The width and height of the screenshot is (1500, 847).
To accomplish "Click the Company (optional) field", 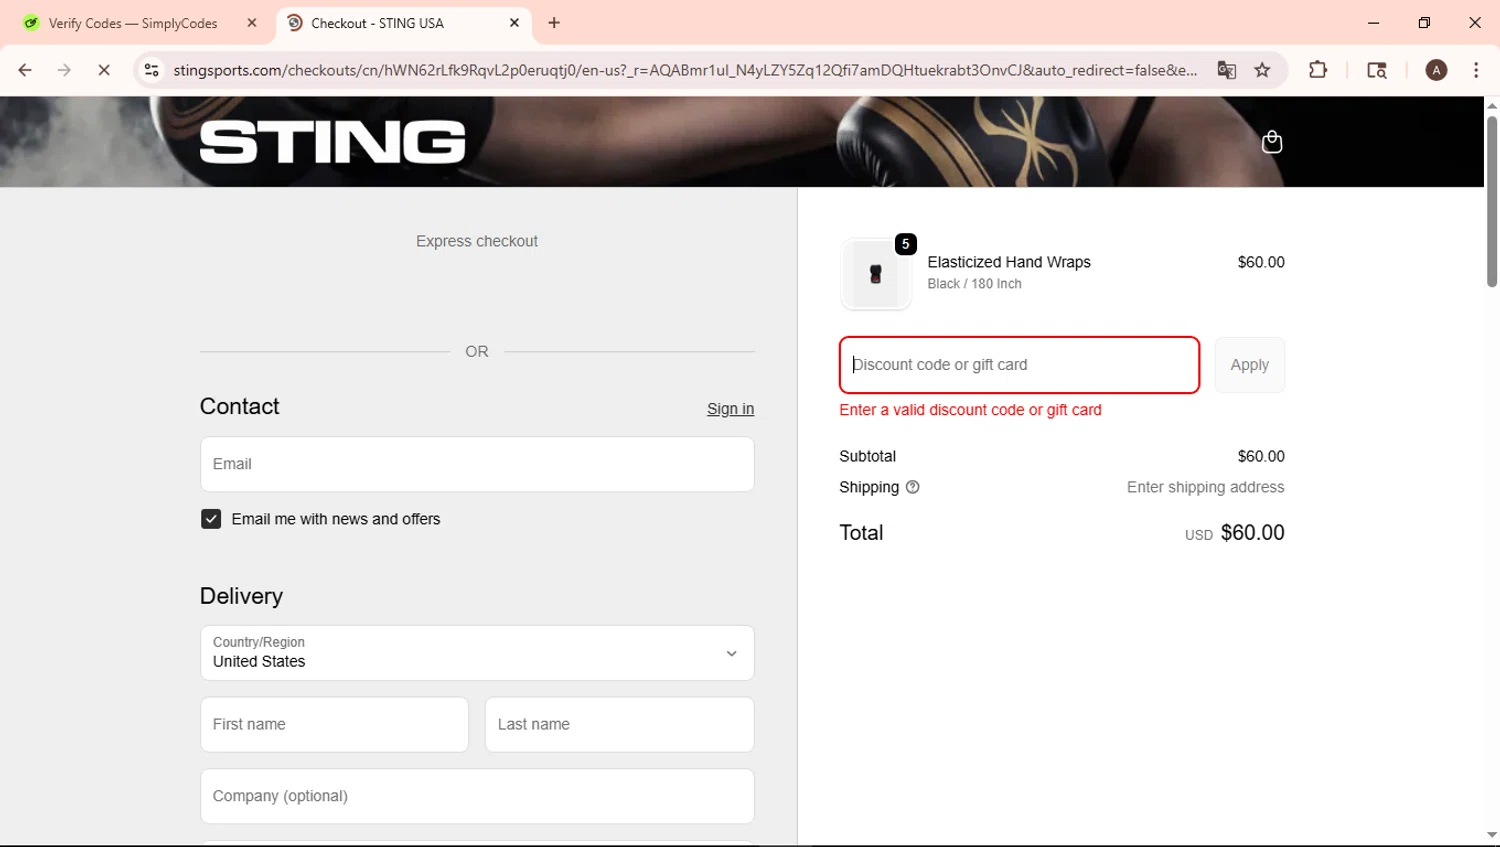I will 477,796.
